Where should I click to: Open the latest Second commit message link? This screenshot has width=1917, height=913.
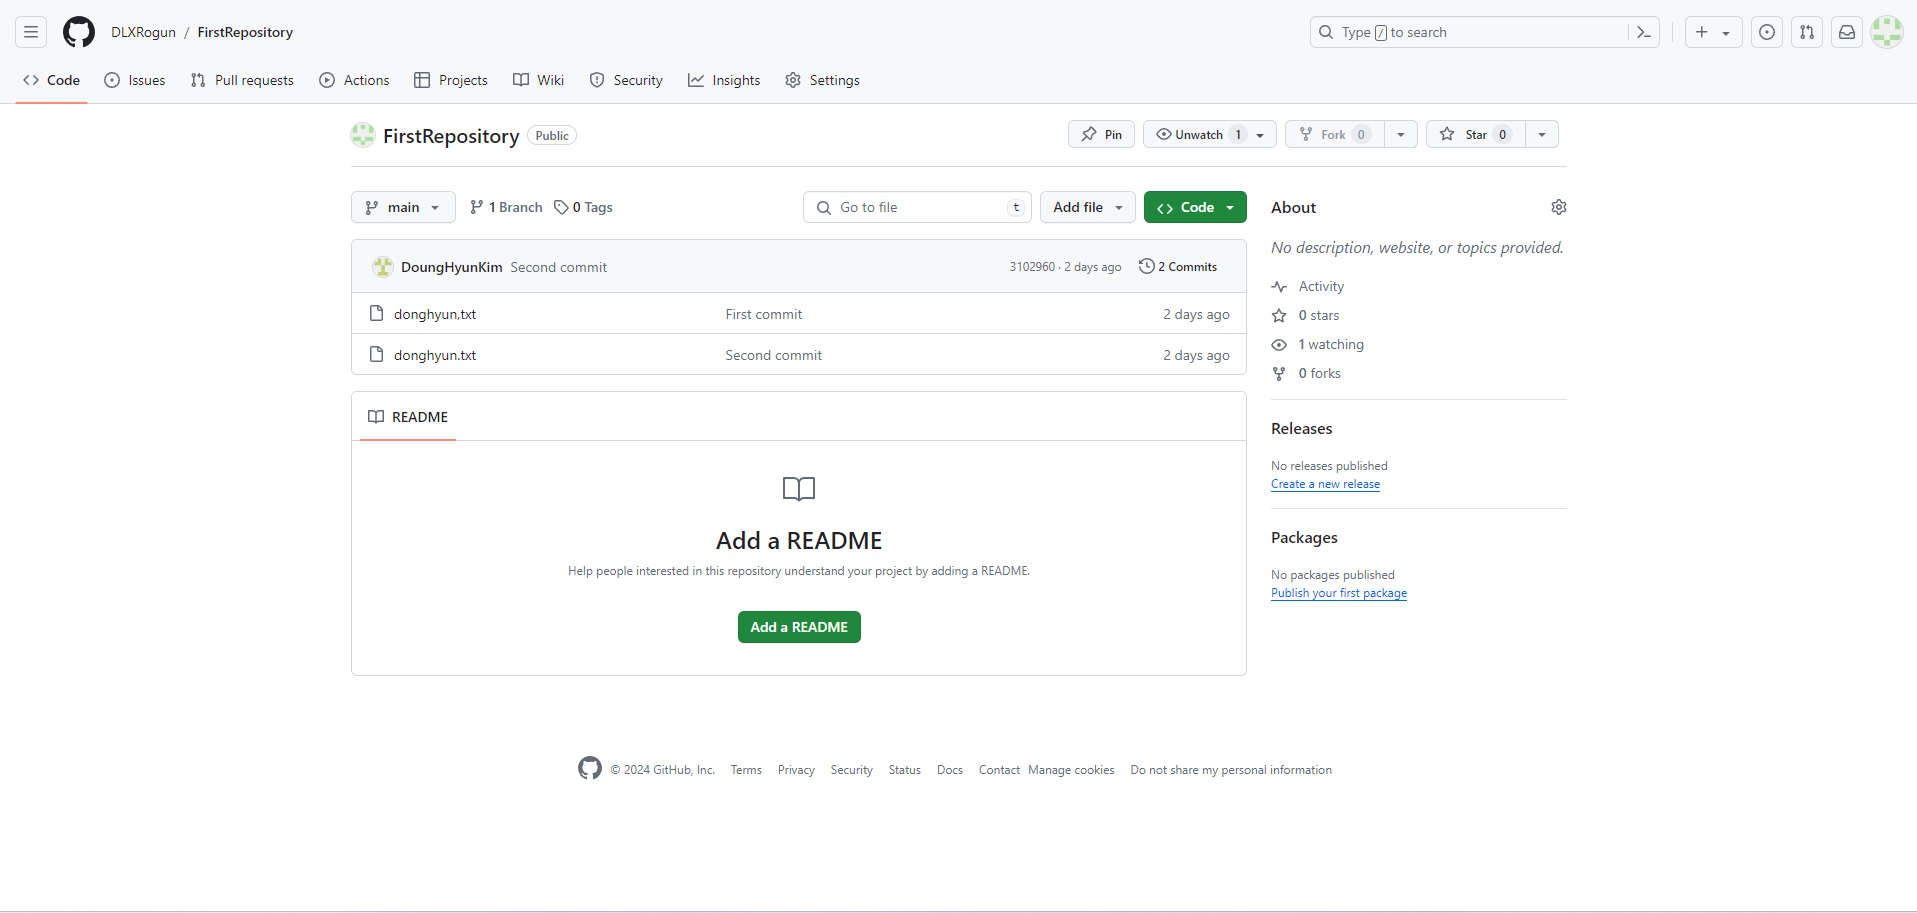558,267
